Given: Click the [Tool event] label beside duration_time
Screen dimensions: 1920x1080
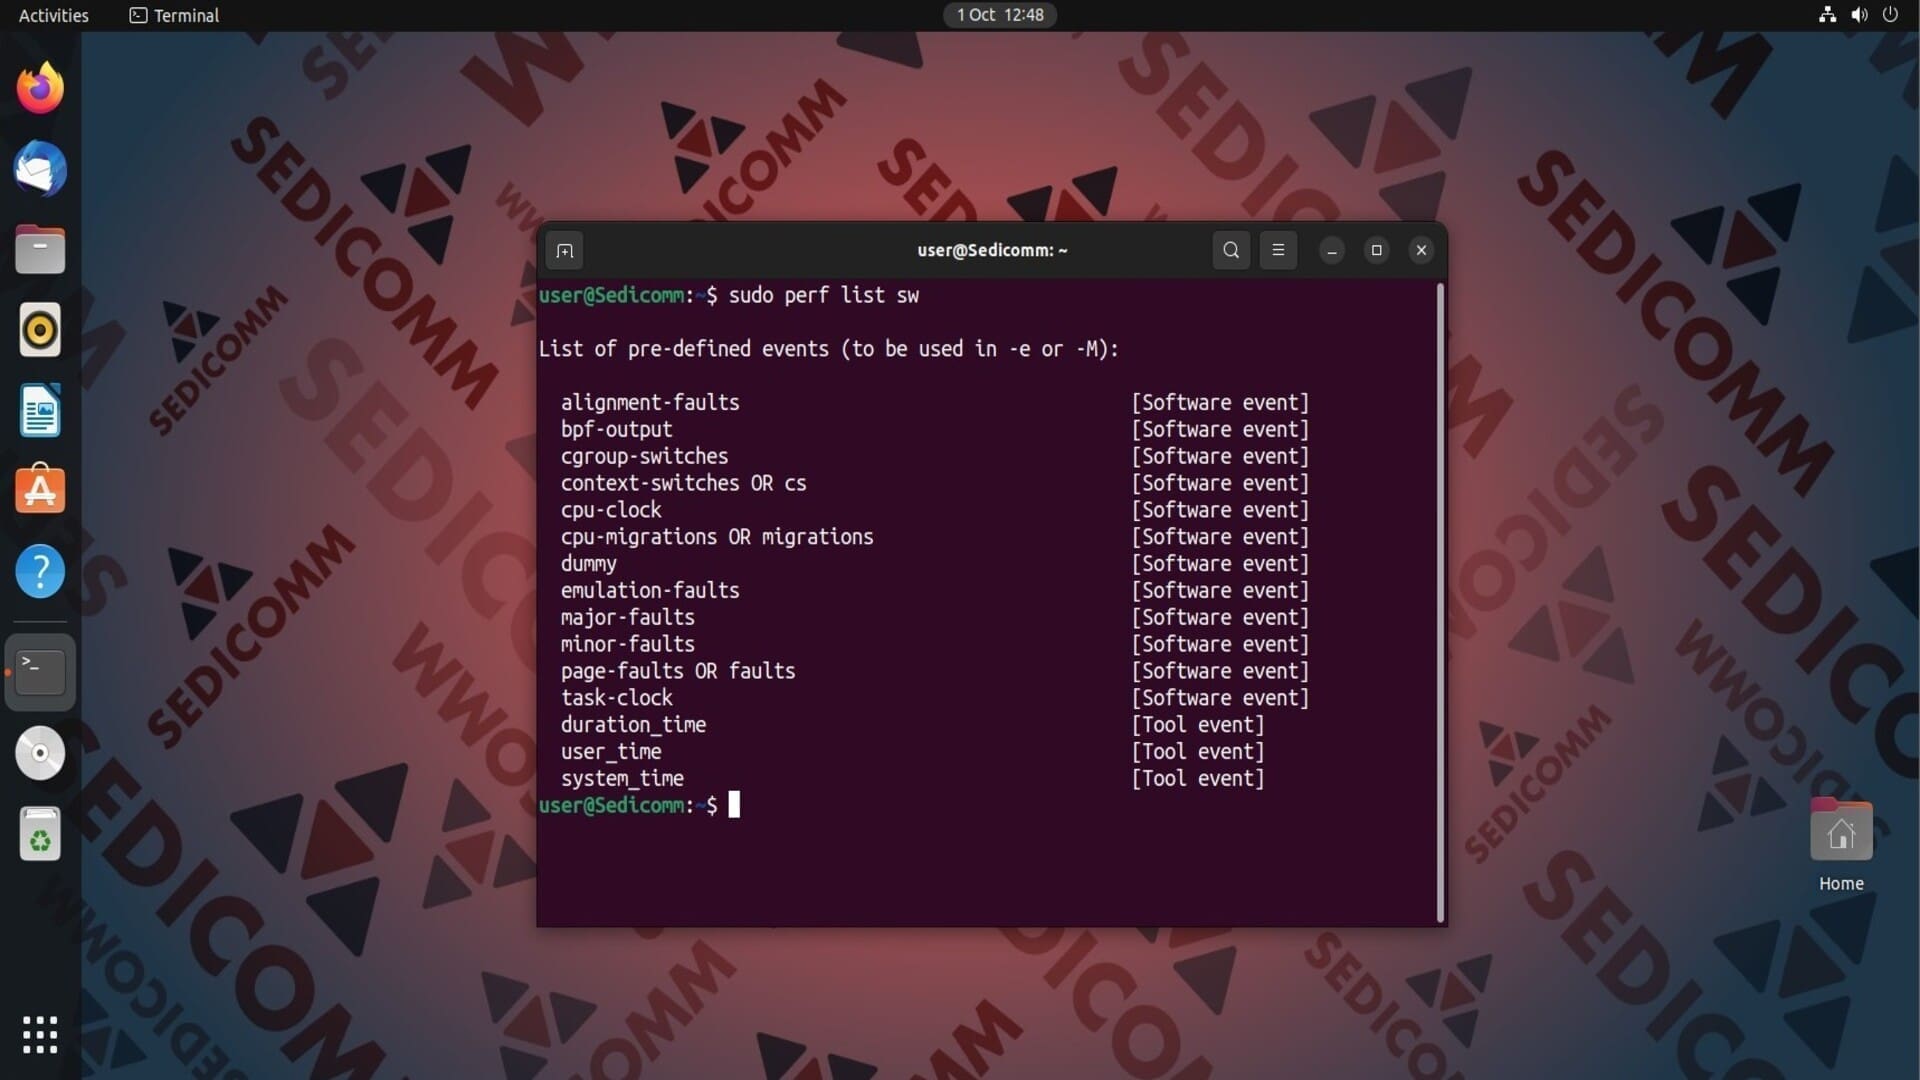Looking at the screenshot, I should [1198, 725].
